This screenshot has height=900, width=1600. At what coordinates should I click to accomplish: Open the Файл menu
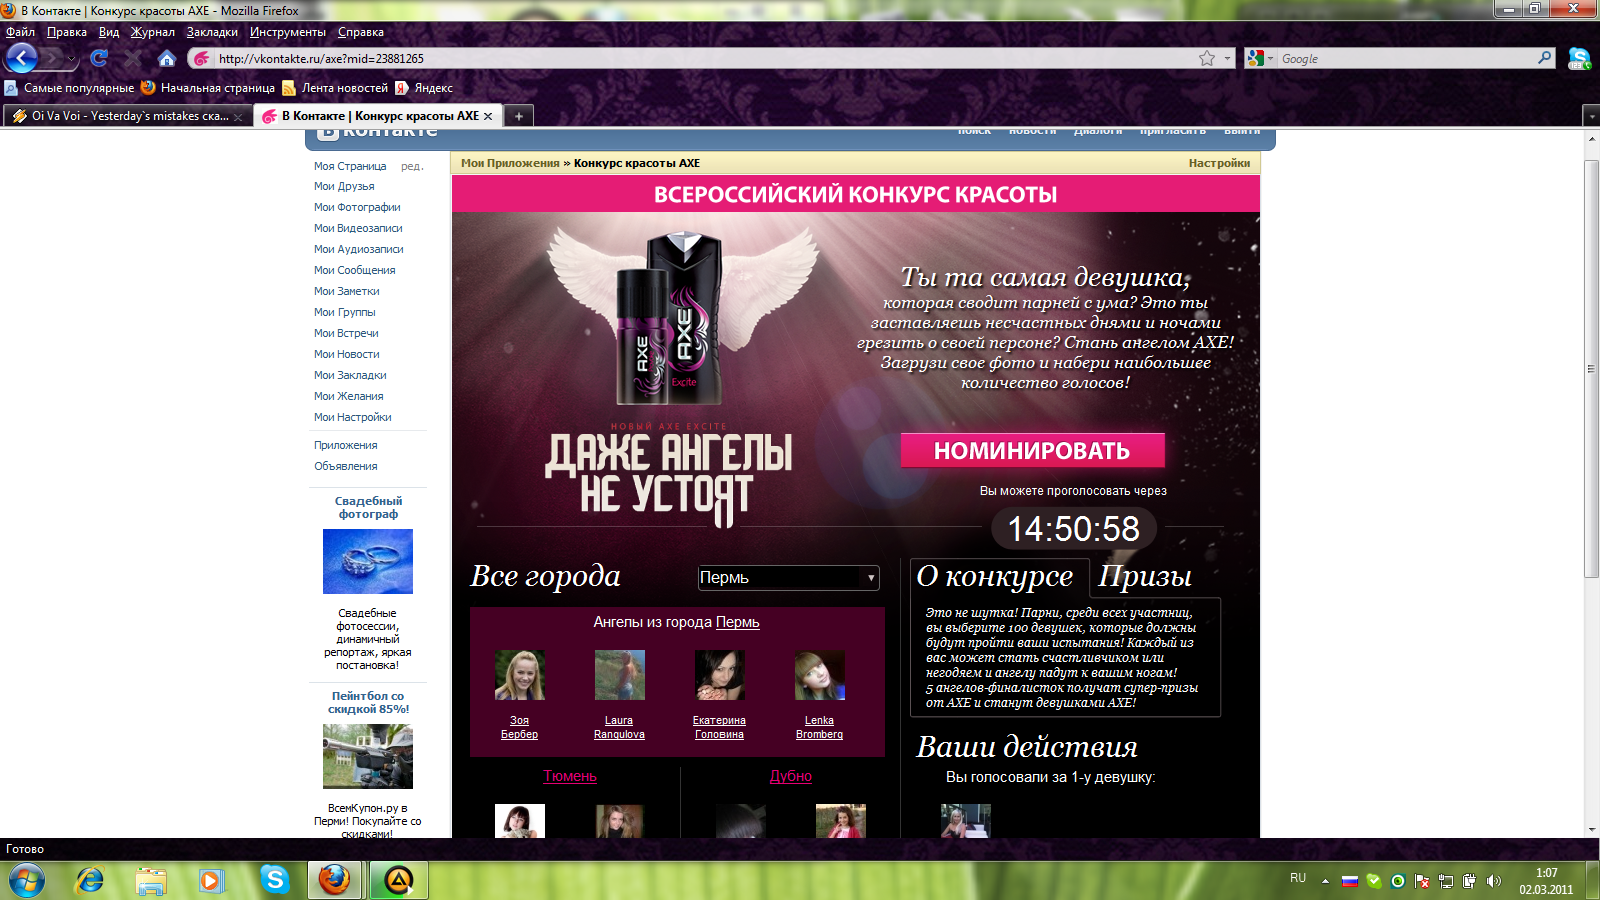(20, 32)
